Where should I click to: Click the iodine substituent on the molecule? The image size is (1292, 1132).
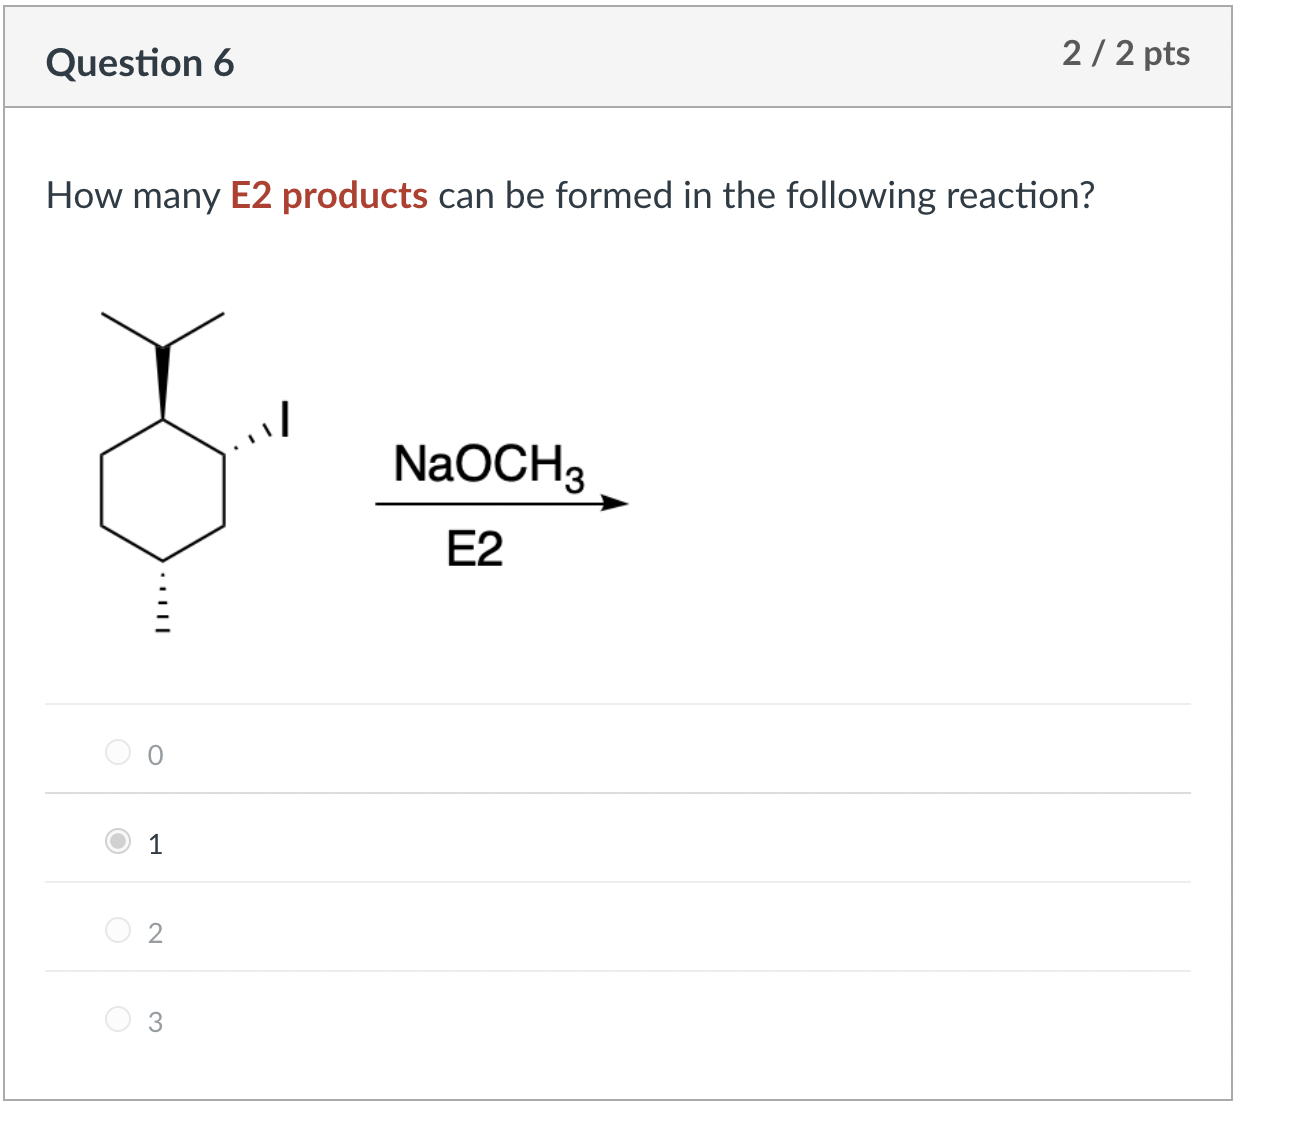283,419
